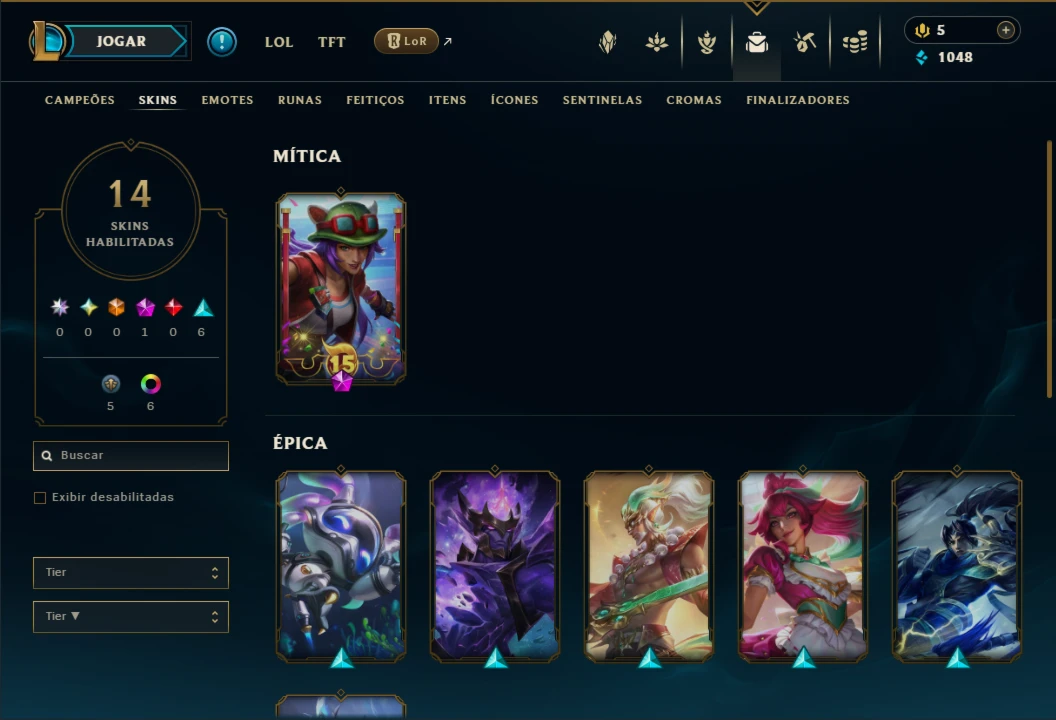
Task: Go to the TFT section
Action: tap(331, 42)
